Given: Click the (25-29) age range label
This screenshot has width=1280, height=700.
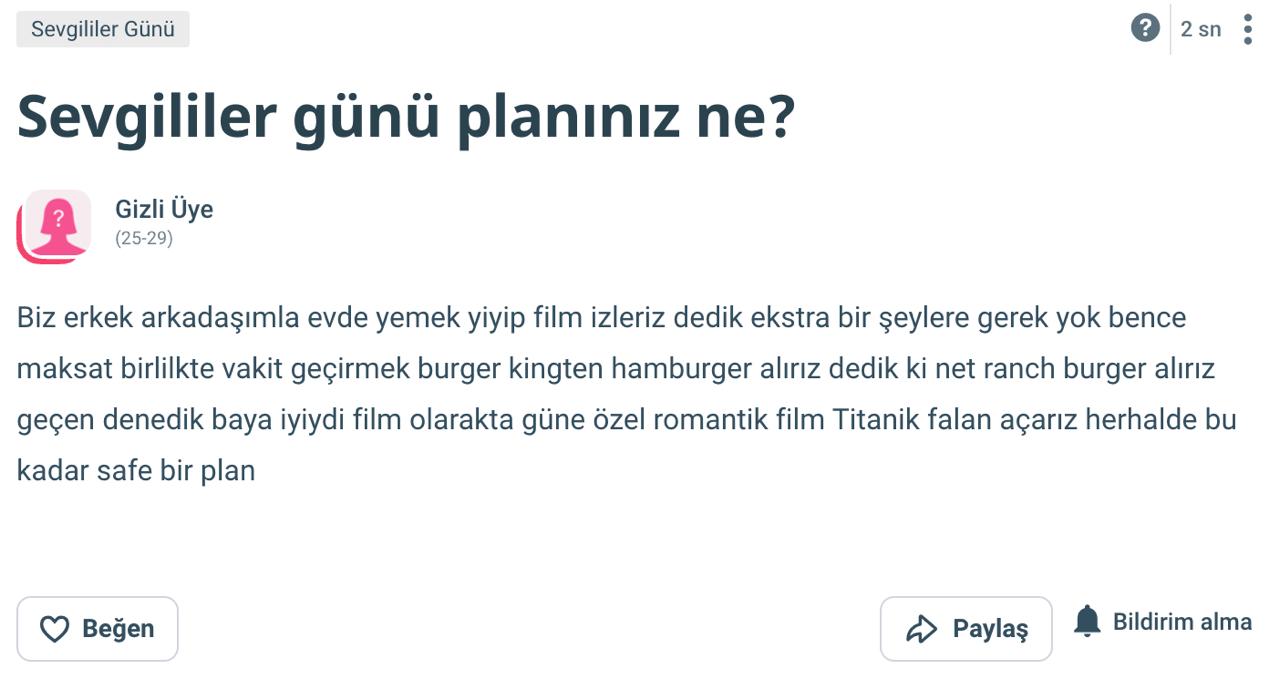Looking at the screenshot, I should coord(144,239).
